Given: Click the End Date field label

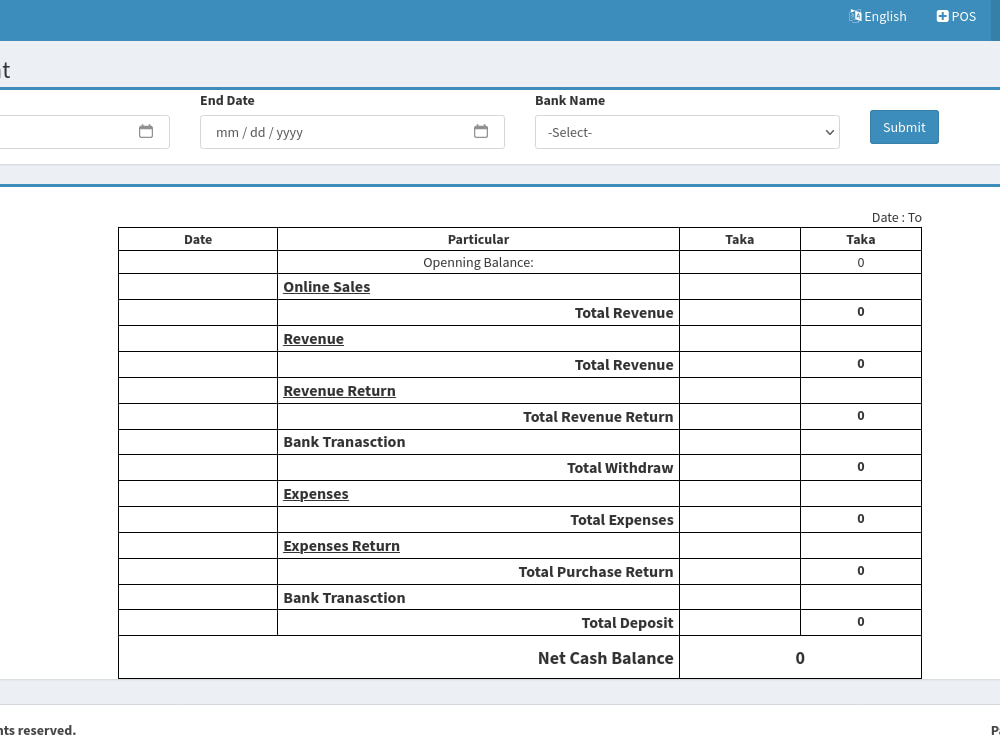Looking at the screenshot, I should [227, 100].
